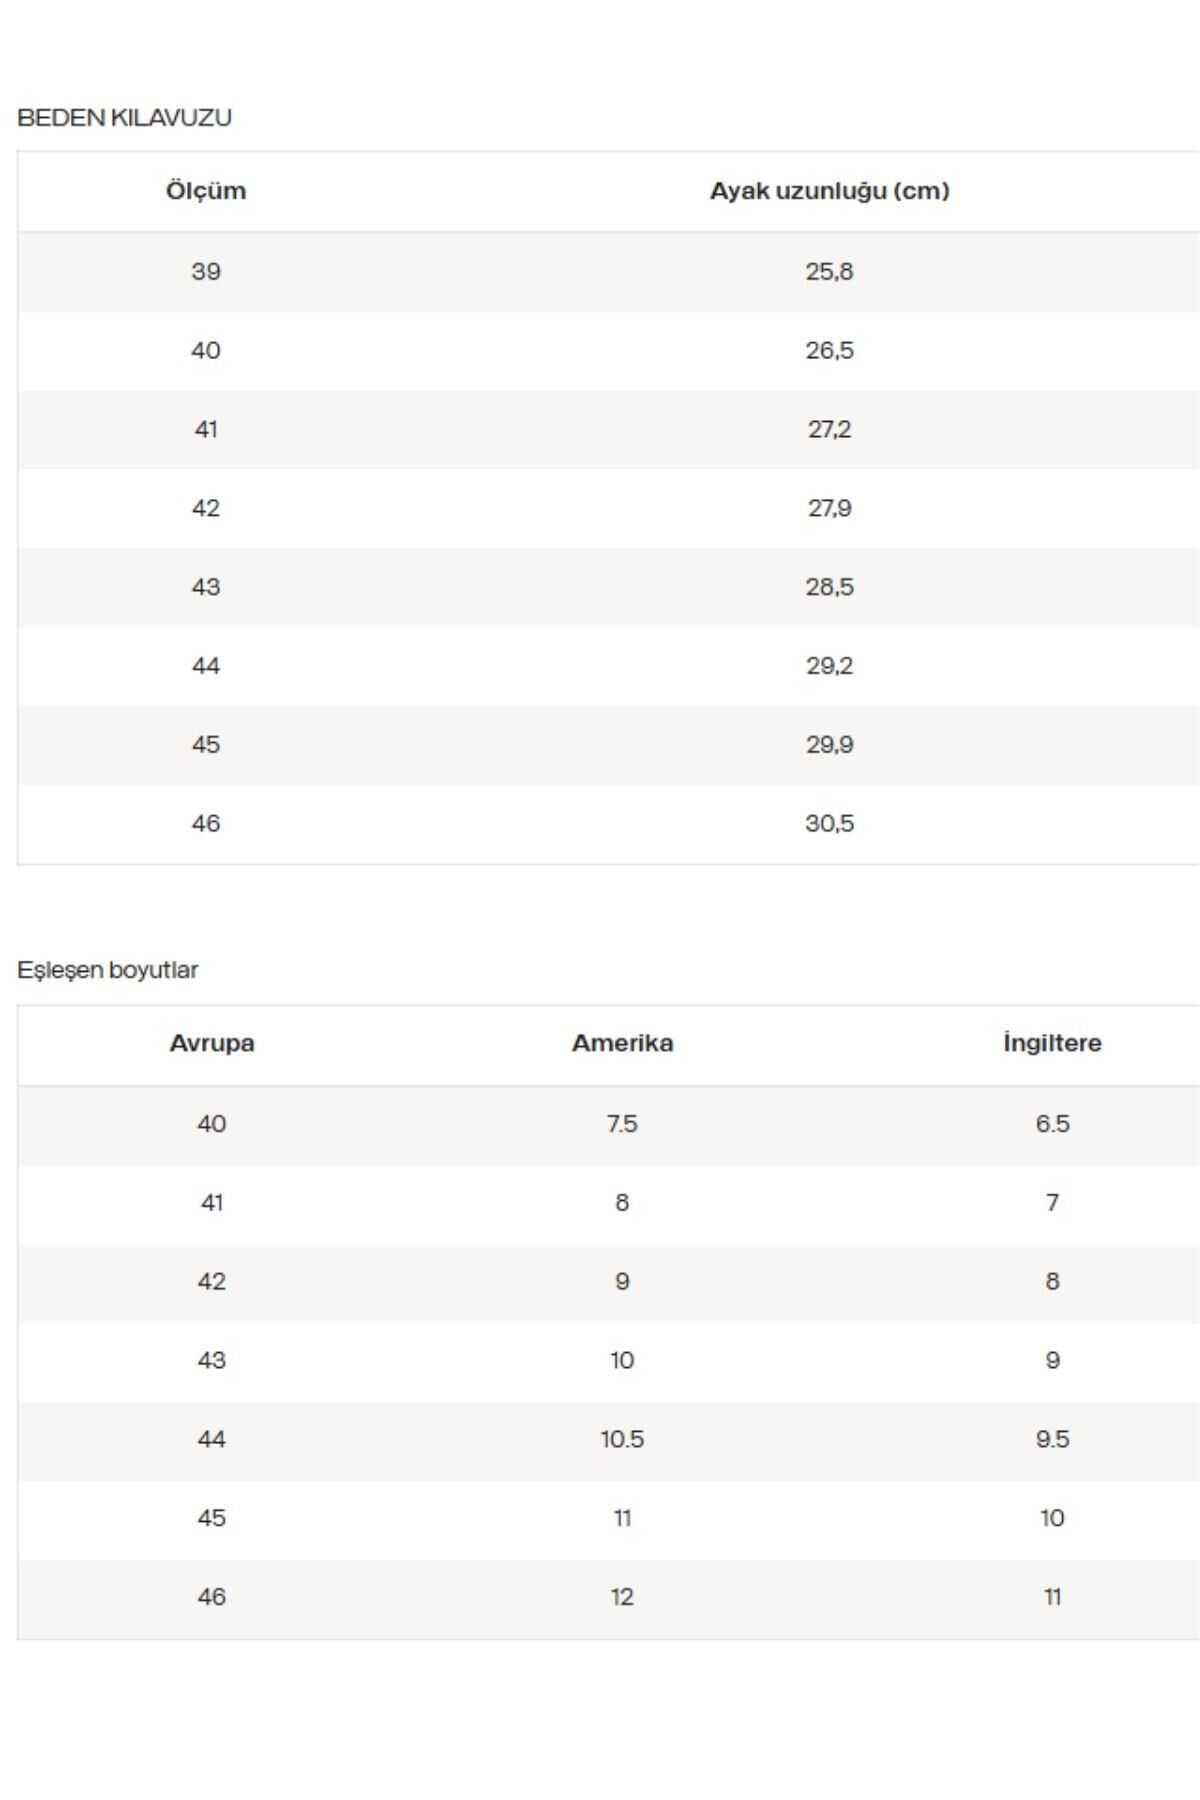Image resolution: width=1200 pixels, height=1800 pixels.
Task: Click the 29,2 foot length value
Action: click(x=829, y=666)
